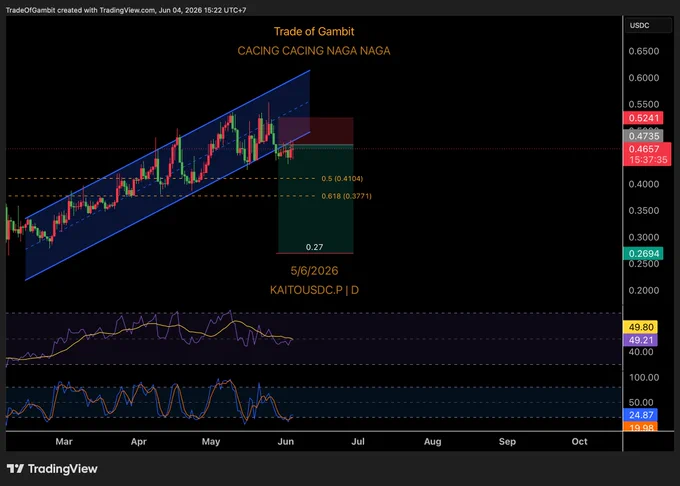This screenshot has width=680, height=486.
Task: Click the red stop-loss zone of short position
Action: tap(316, 131)
